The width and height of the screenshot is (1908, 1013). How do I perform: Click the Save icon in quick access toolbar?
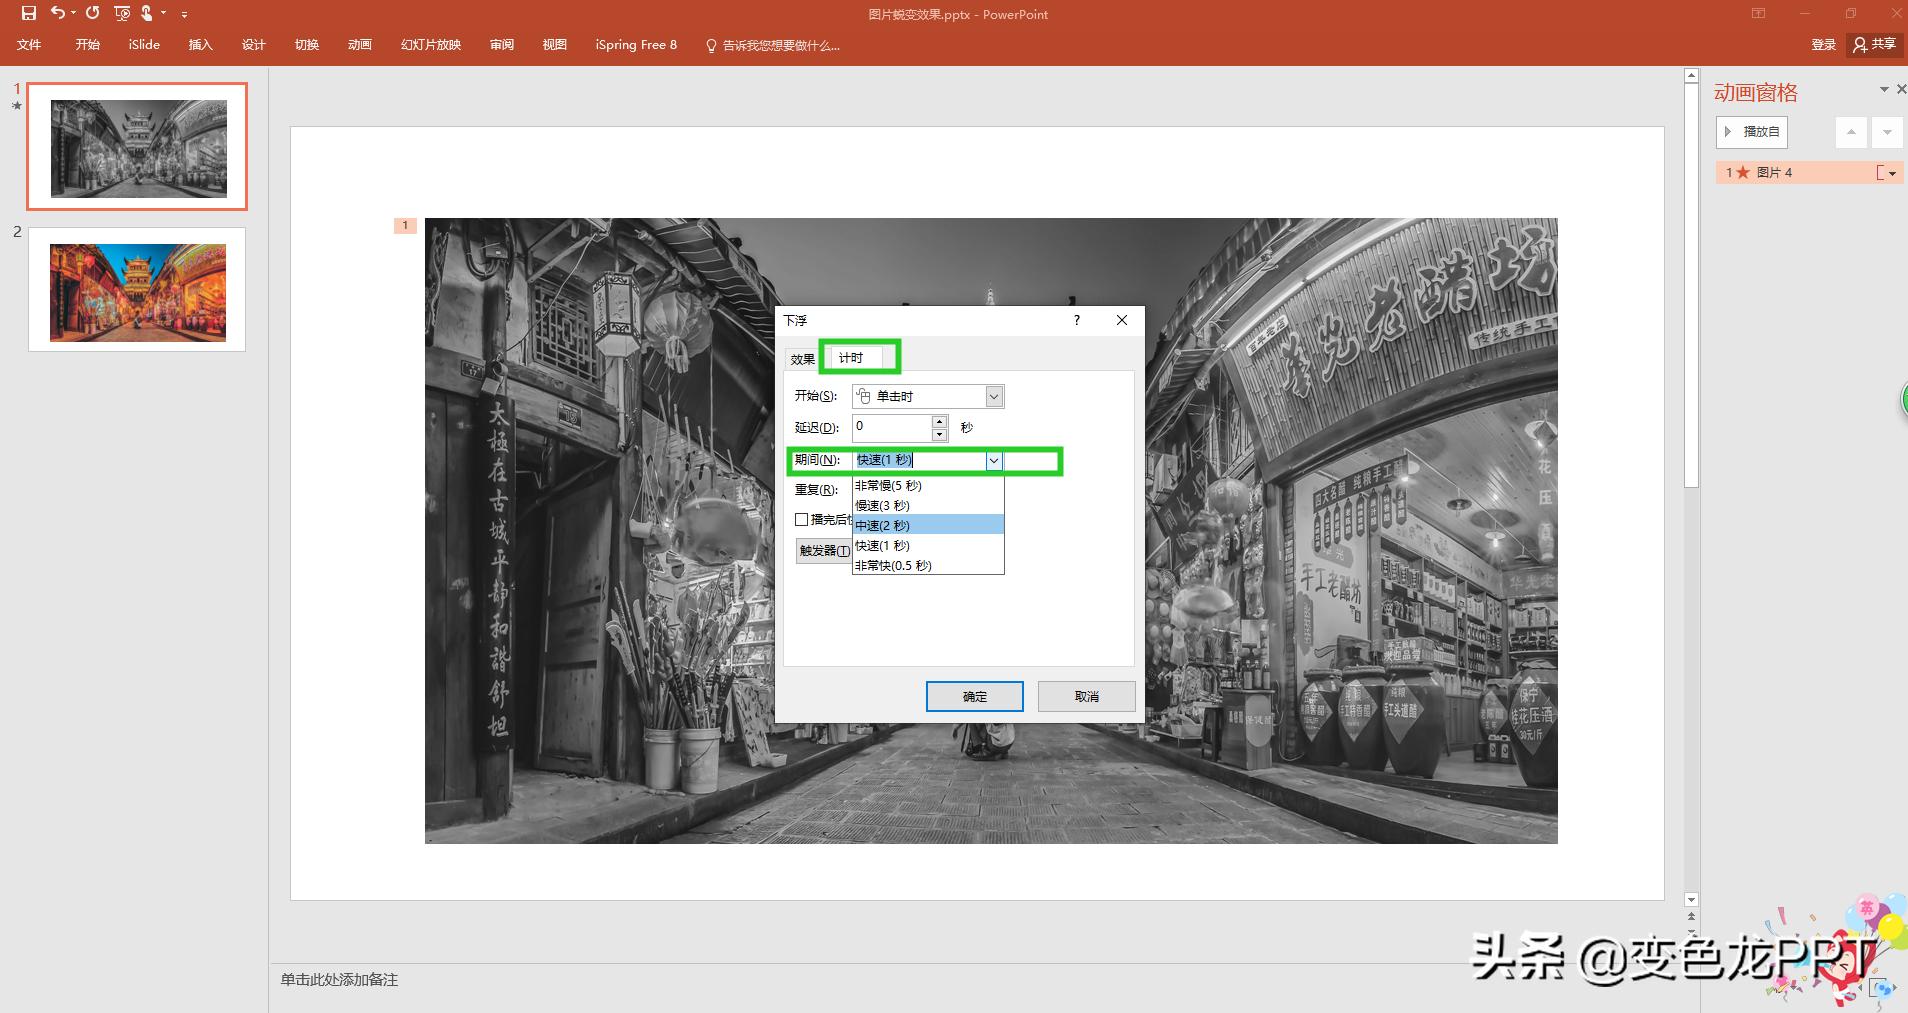pos(28,13)
